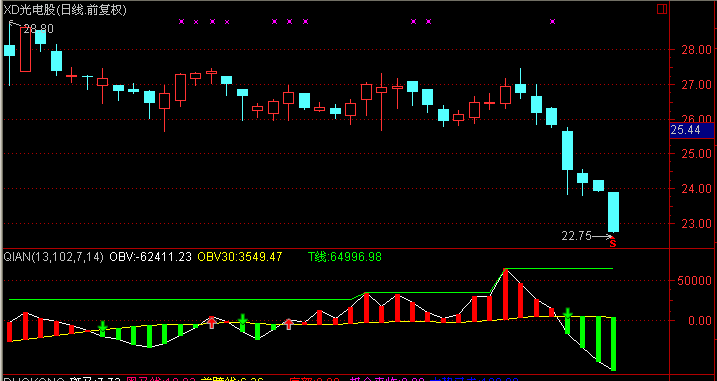
Task: Click the red square icon in the top-right corner
Action: (x=662, y=9)
